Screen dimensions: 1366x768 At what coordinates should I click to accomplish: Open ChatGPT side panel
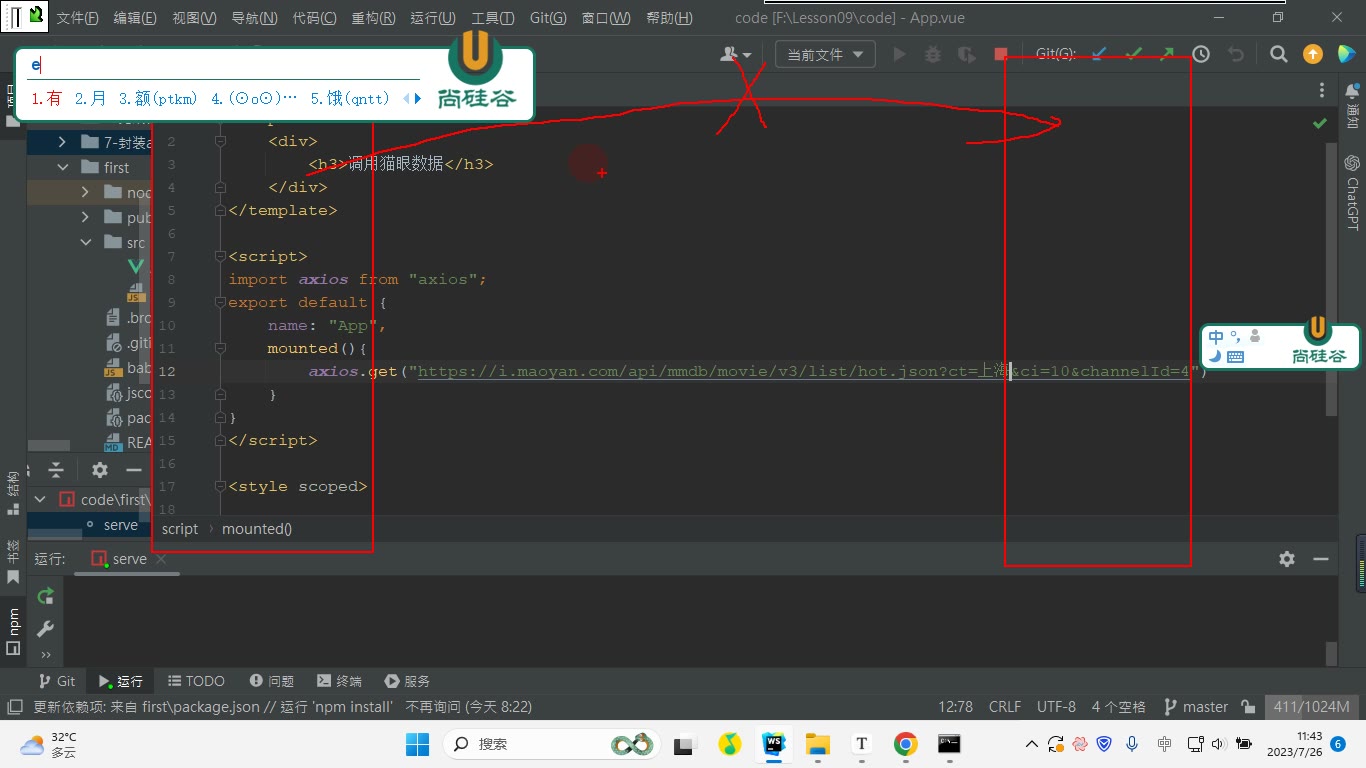1352,192
